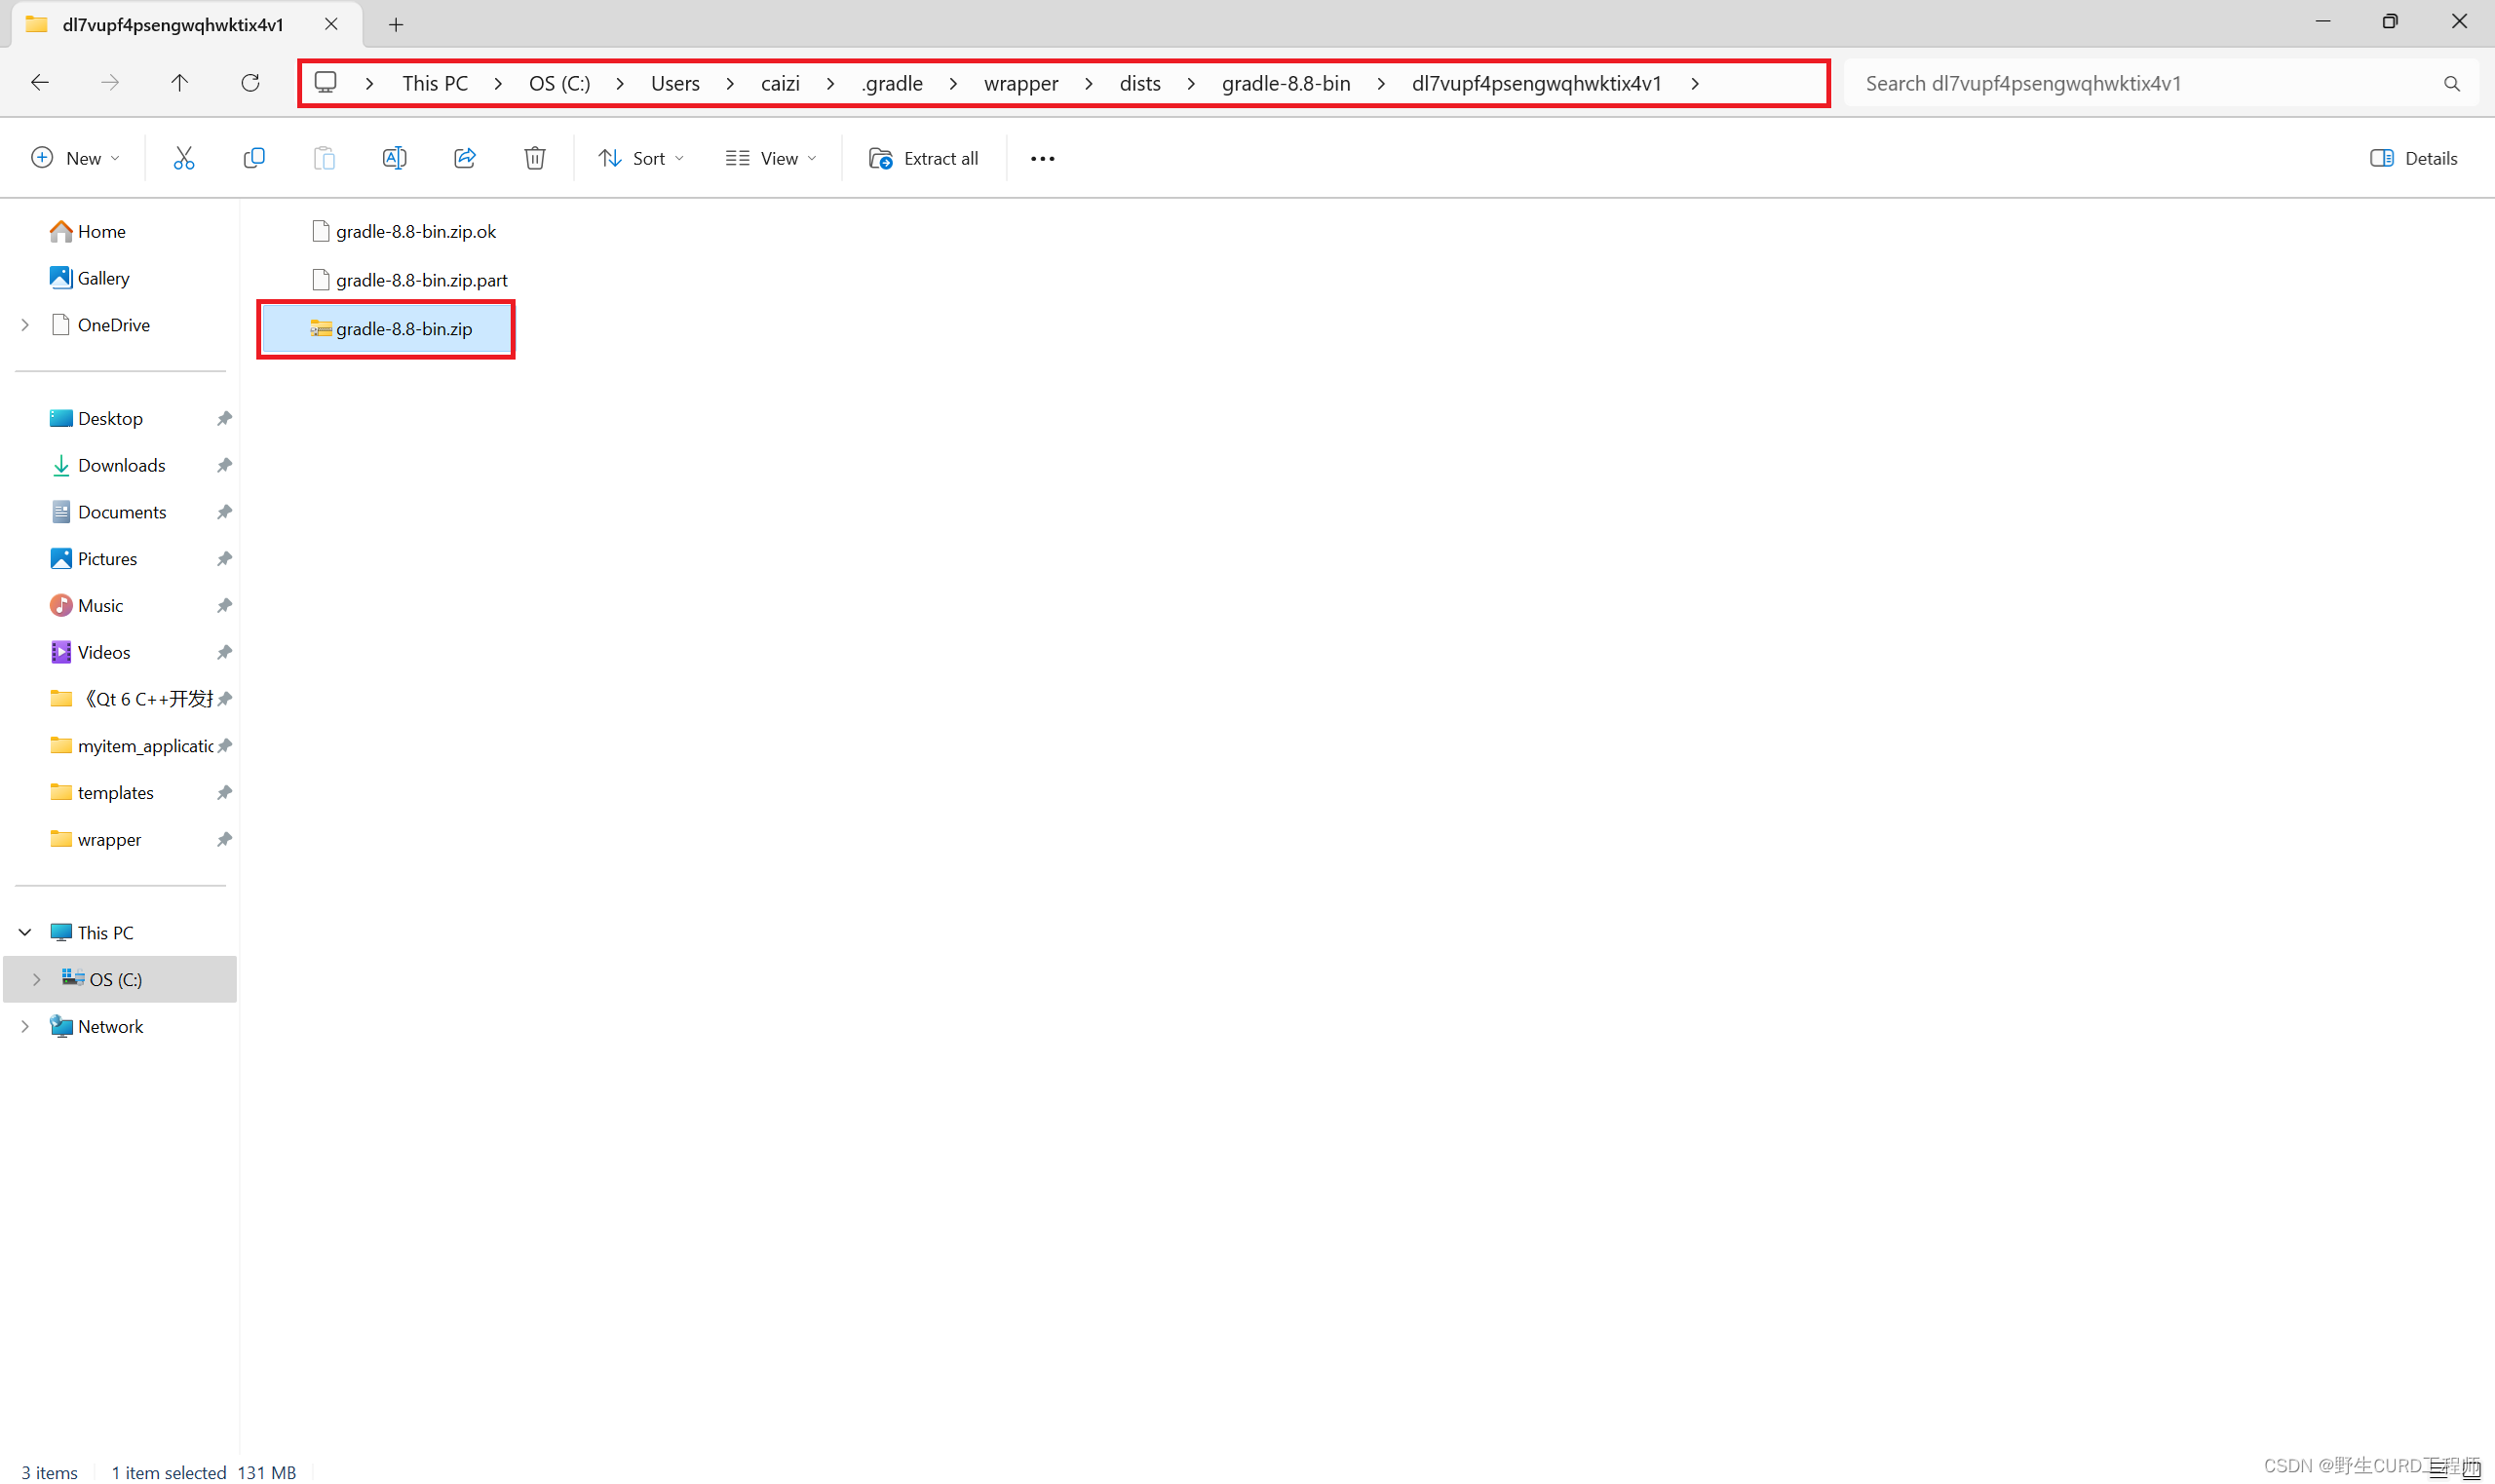Viewport: 2495px width, 1484px height.
Task: Select gradle-8.8-bin.zip file
Action: [x=385, y=328]
